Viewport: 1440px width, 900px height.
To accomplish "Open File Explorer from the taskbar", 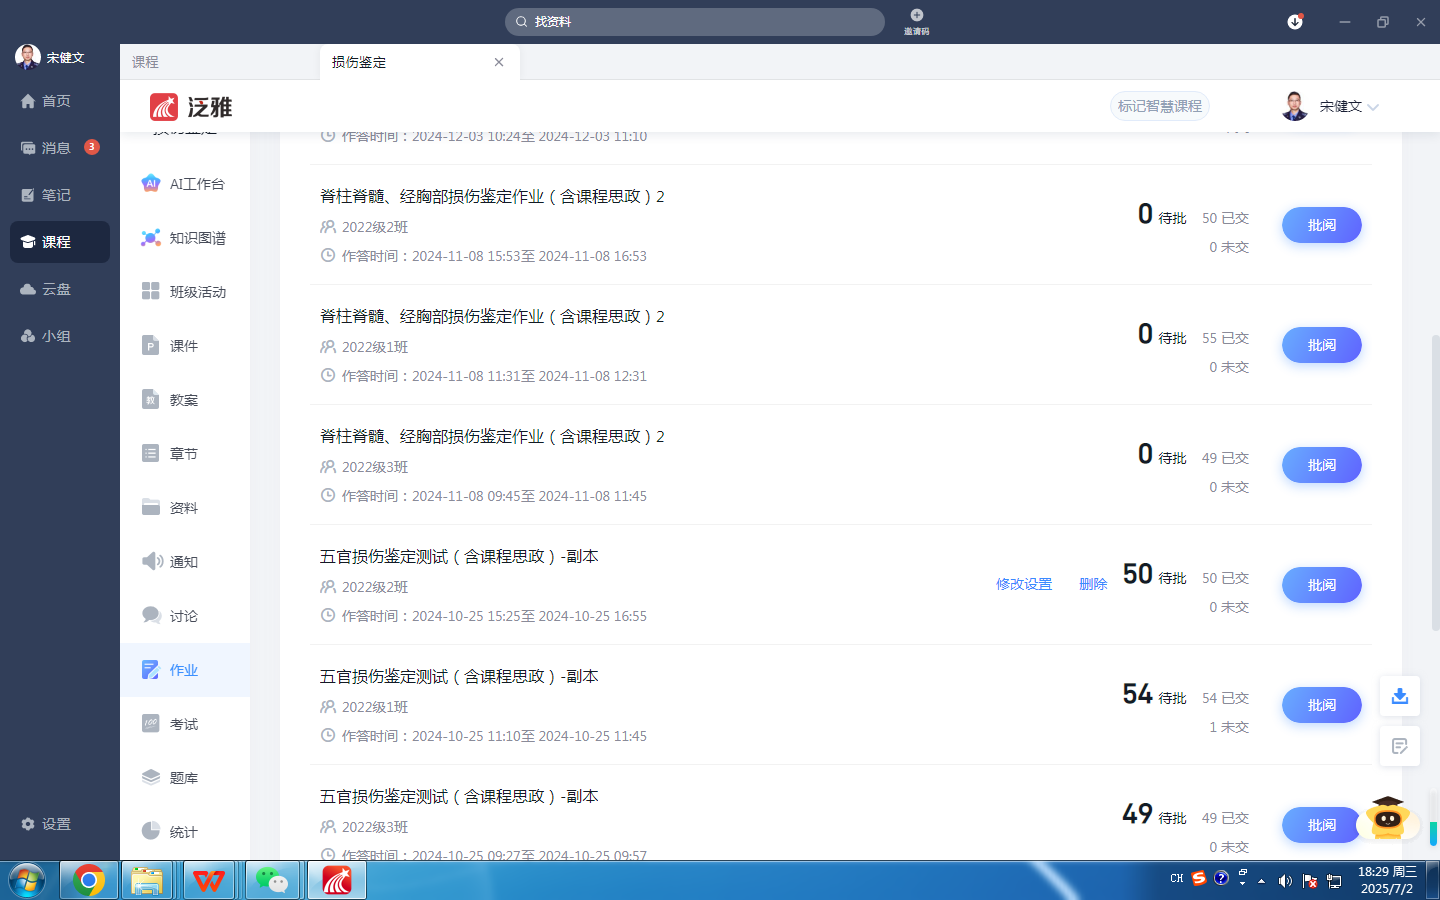I will pos(147,881).
